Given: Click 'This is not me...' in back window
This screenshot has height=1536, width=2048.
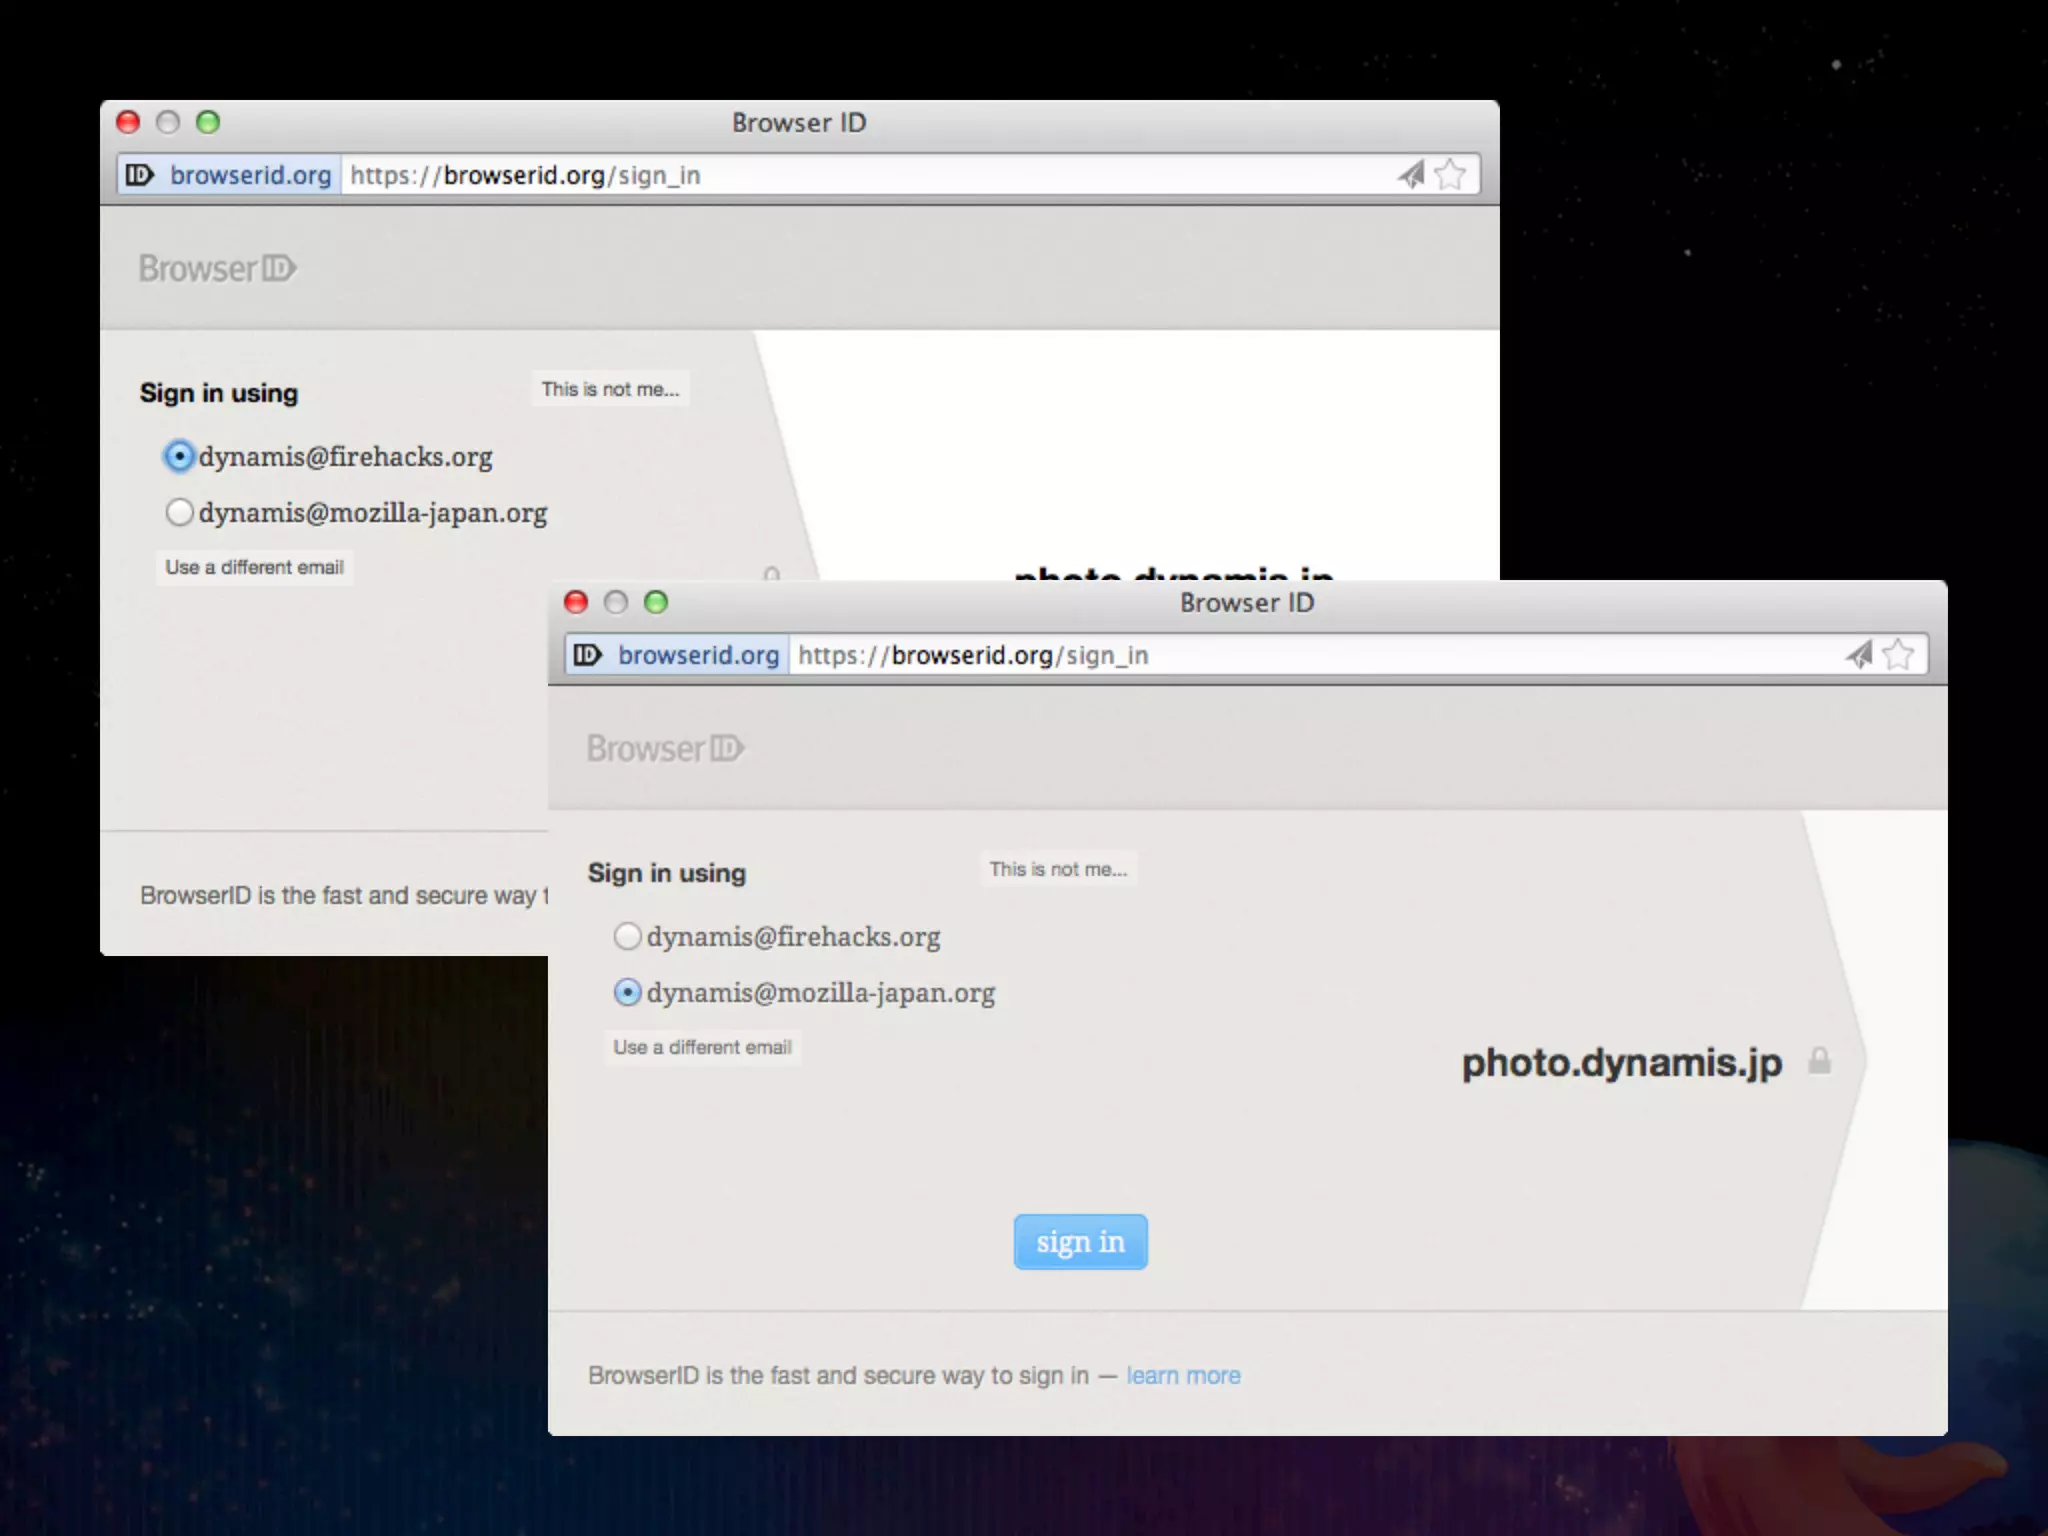Looking at the screenshot, I should tap(610, 389).
